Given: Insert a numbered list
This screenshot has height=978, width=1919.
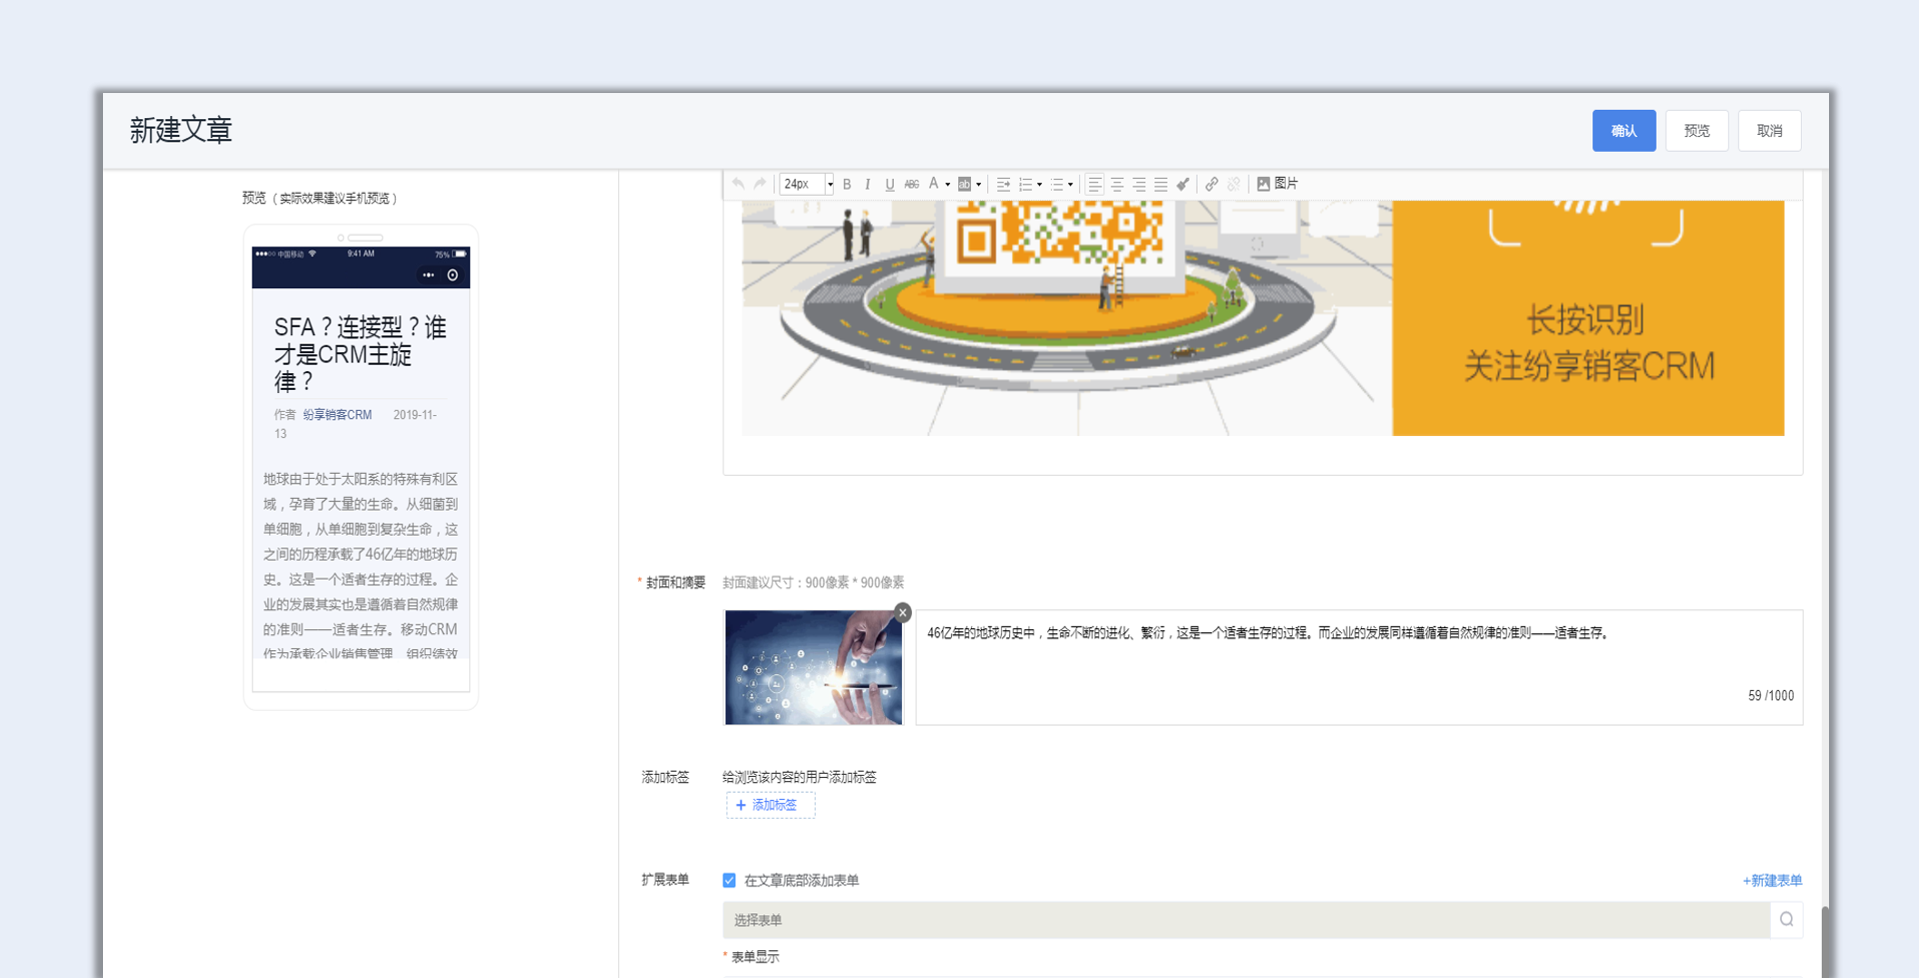Looking at the screenshot, I should click(1025, 184).
